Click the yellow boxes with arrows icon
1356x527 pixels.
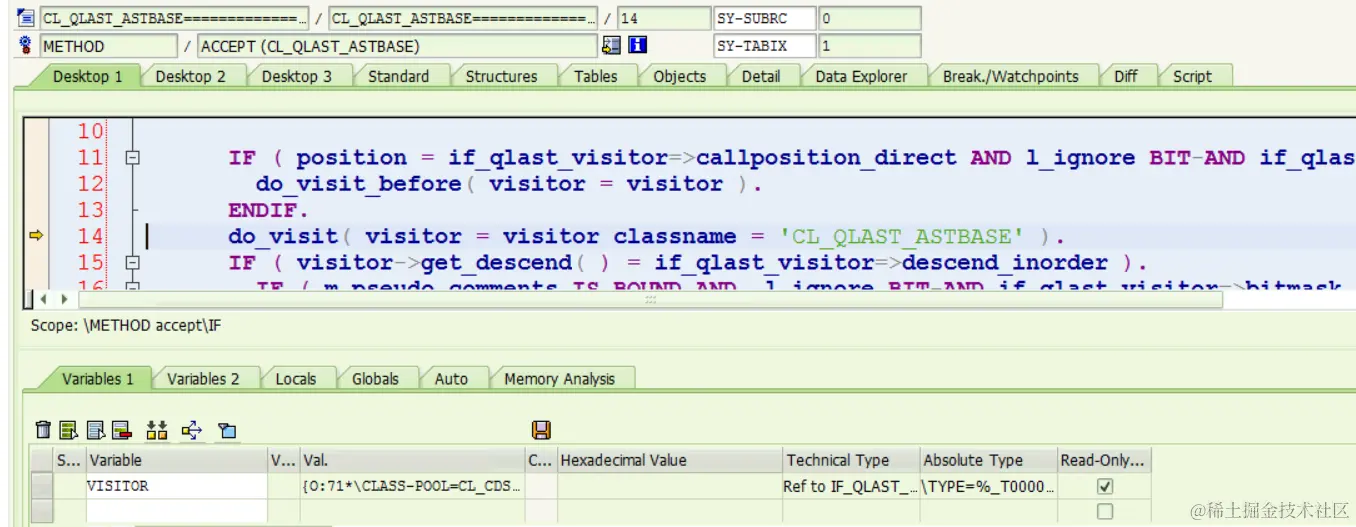[x=157, y=430]
